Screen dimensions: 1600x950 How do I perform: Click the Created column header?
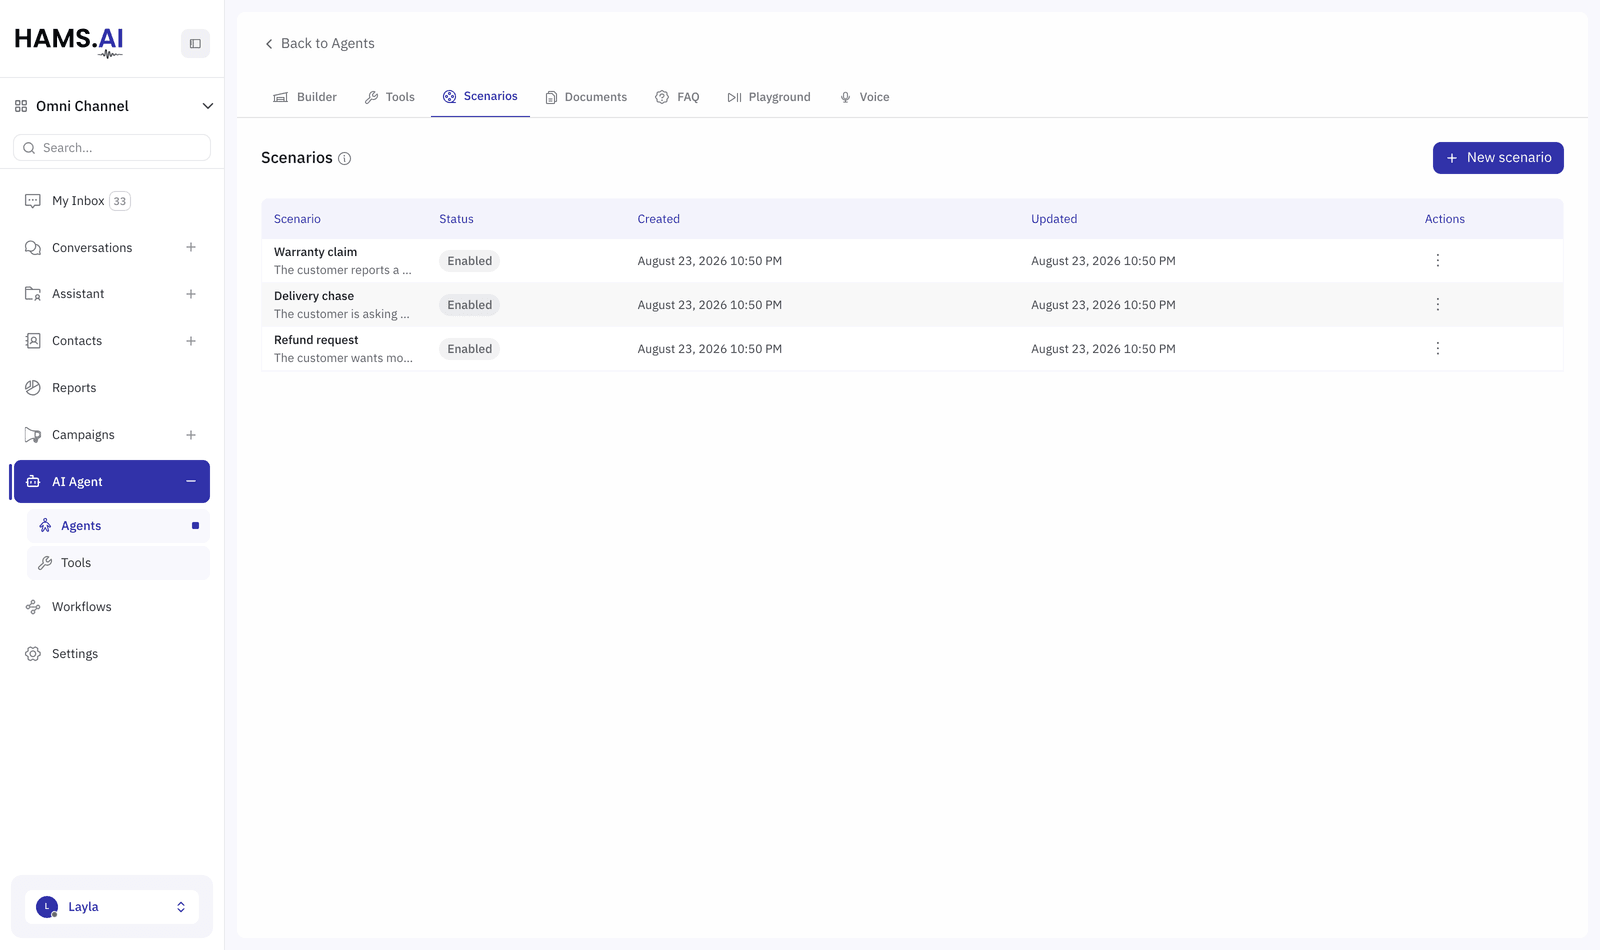coord(659,219)
